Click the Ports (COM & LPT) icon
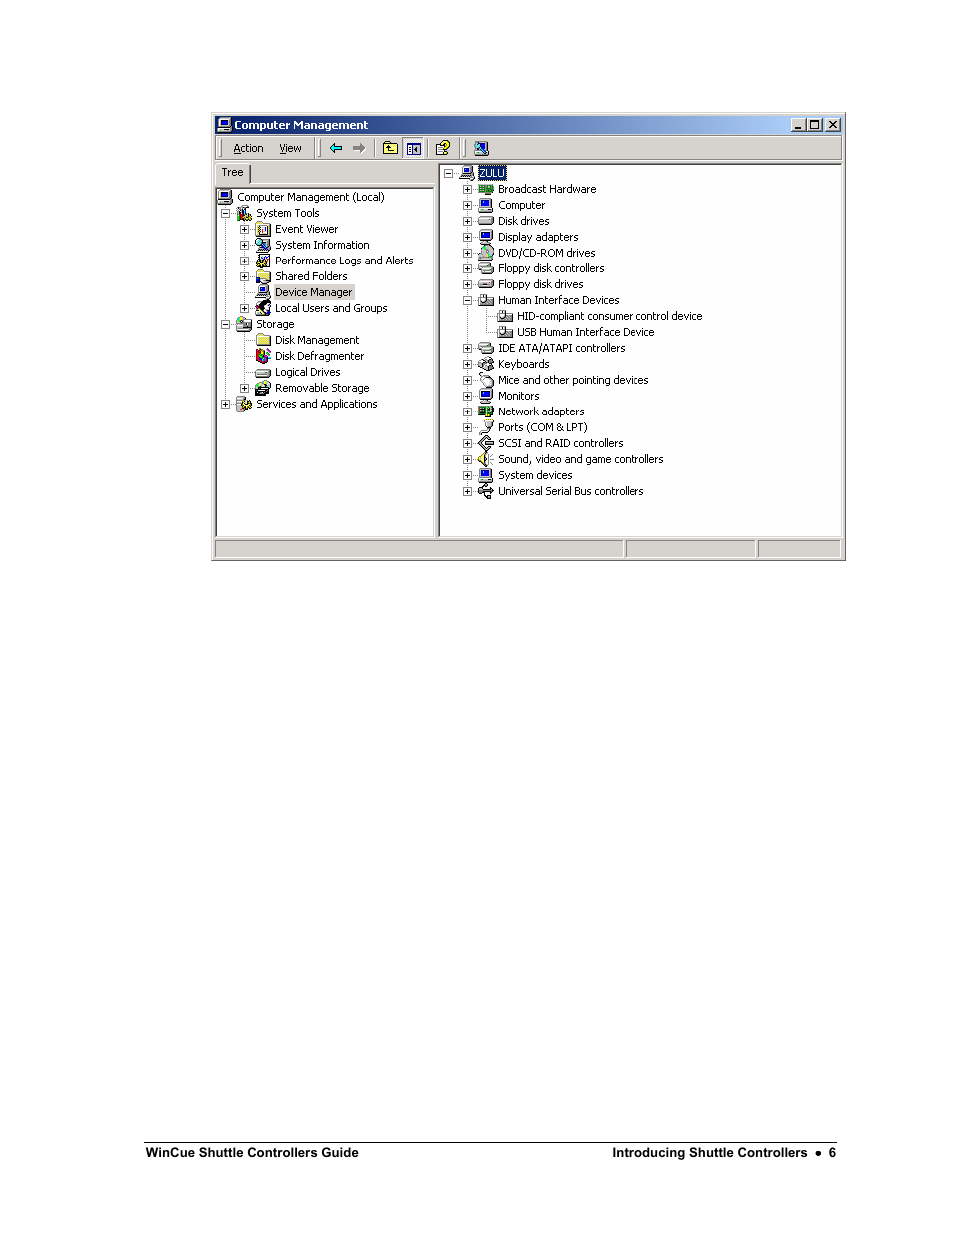The width and height of the screenshot is (954, 1235). (486, 427)
